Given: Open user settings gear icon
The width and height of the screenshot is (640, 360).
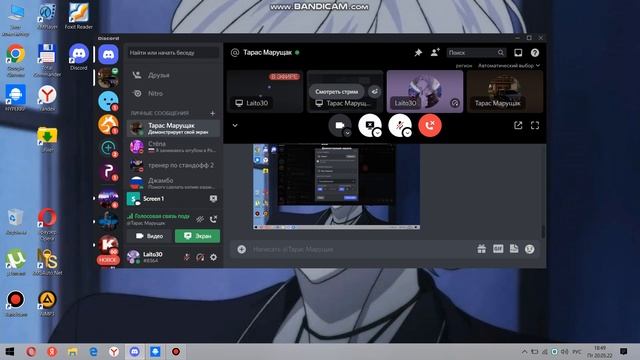Looking at the screenshot, I should click(x=213, y=257).
